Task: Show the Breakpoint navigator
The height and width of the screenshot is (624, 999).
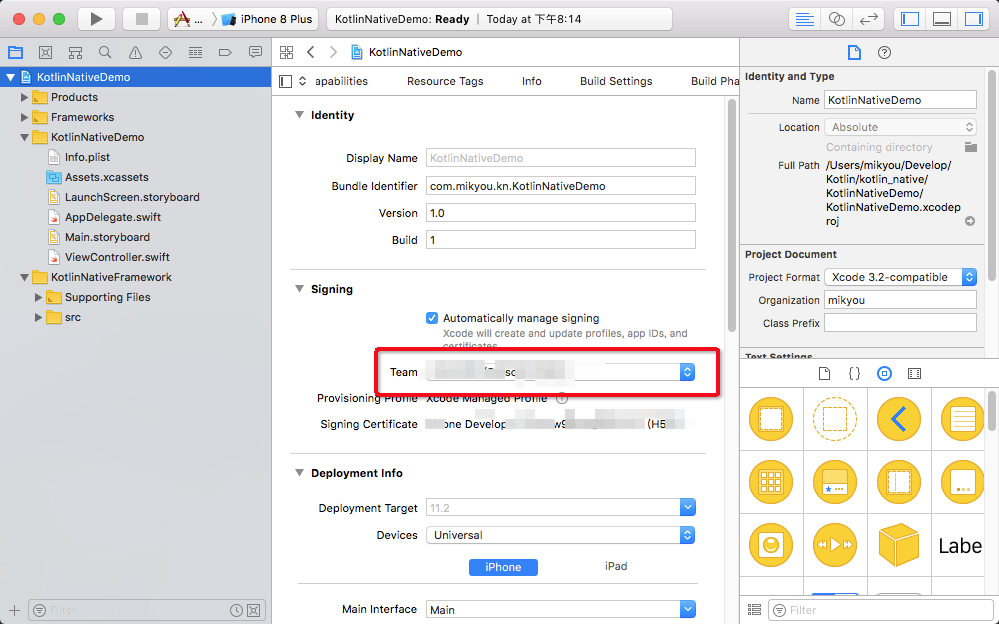Action: click(x=225, y=52)
